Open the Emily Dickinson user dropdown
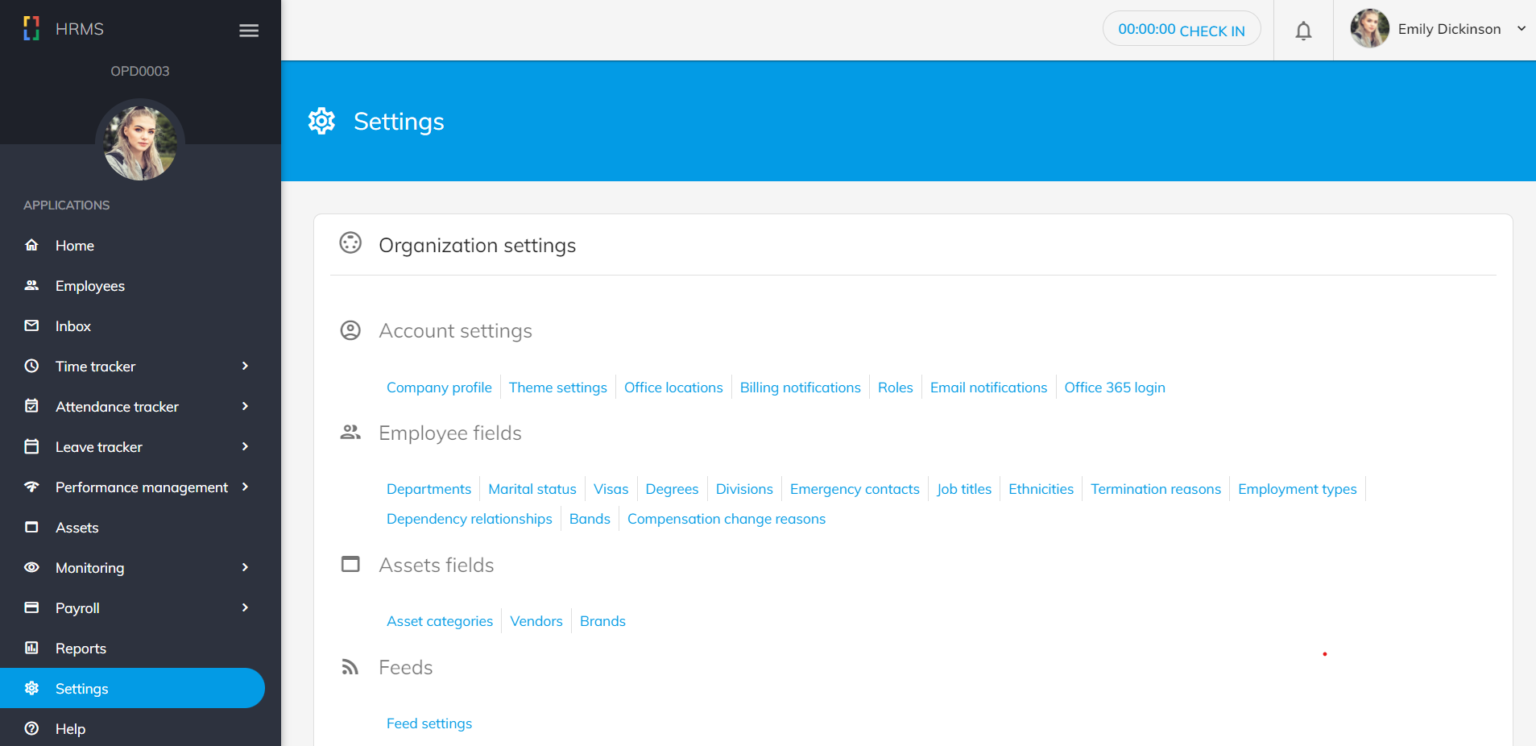Viewport: 1536px width, 746px height. click(x=1440, y=29)
